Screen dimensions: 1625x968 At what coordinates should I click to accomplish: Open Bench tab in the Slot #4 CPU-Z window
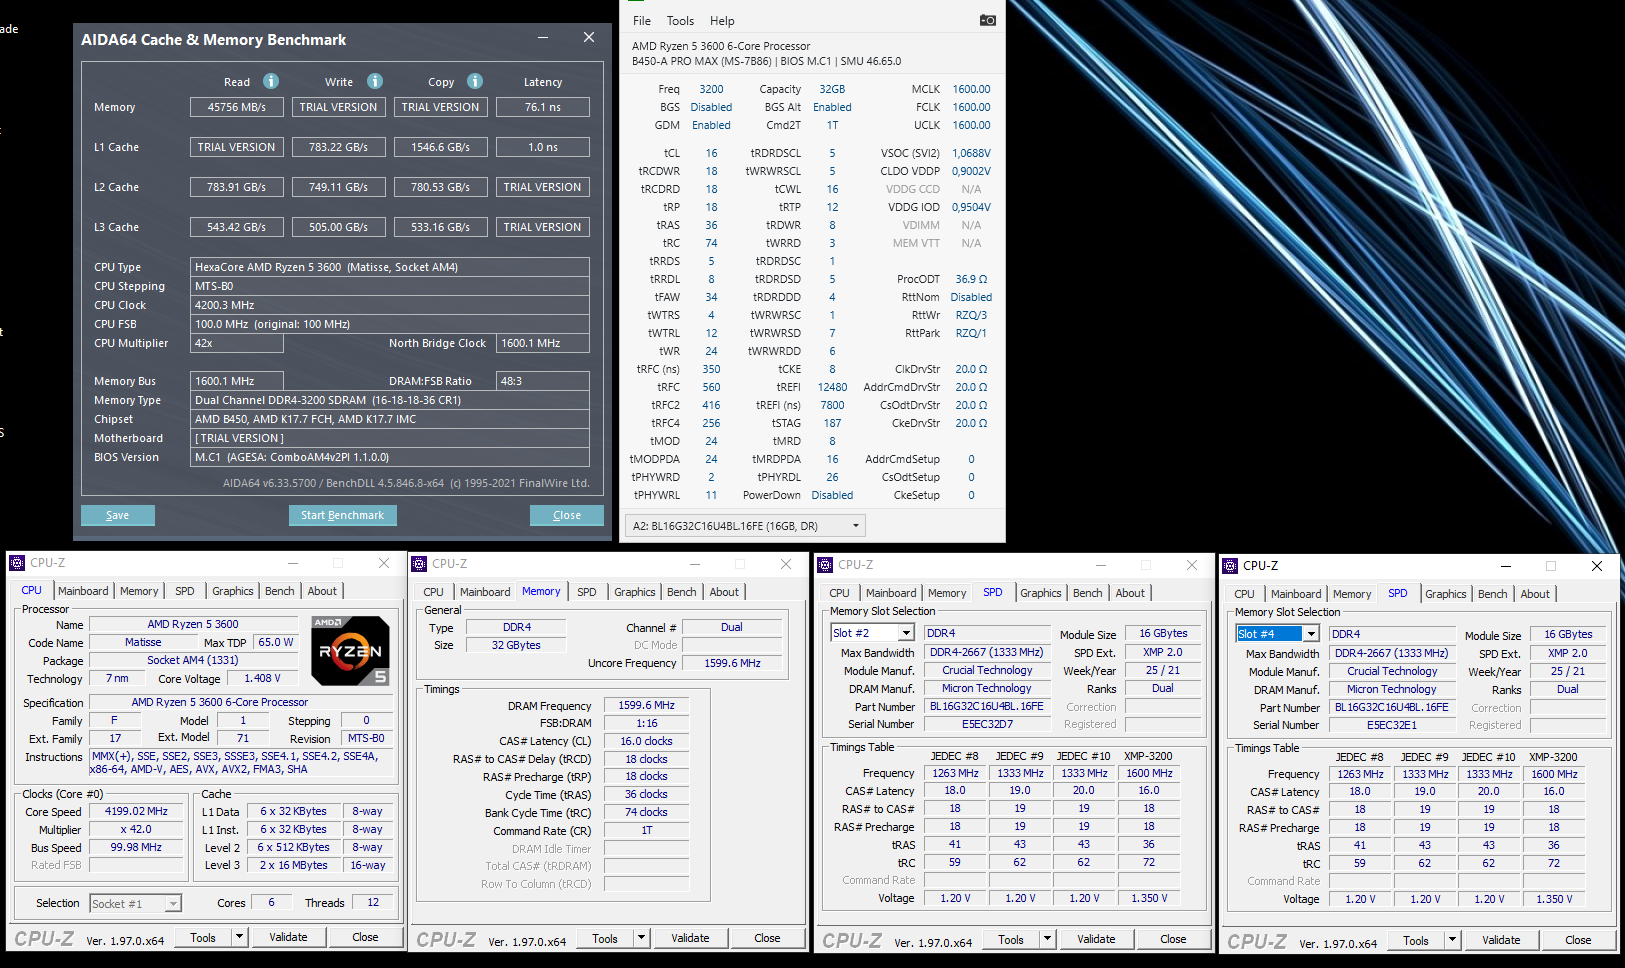(1493, 594)
